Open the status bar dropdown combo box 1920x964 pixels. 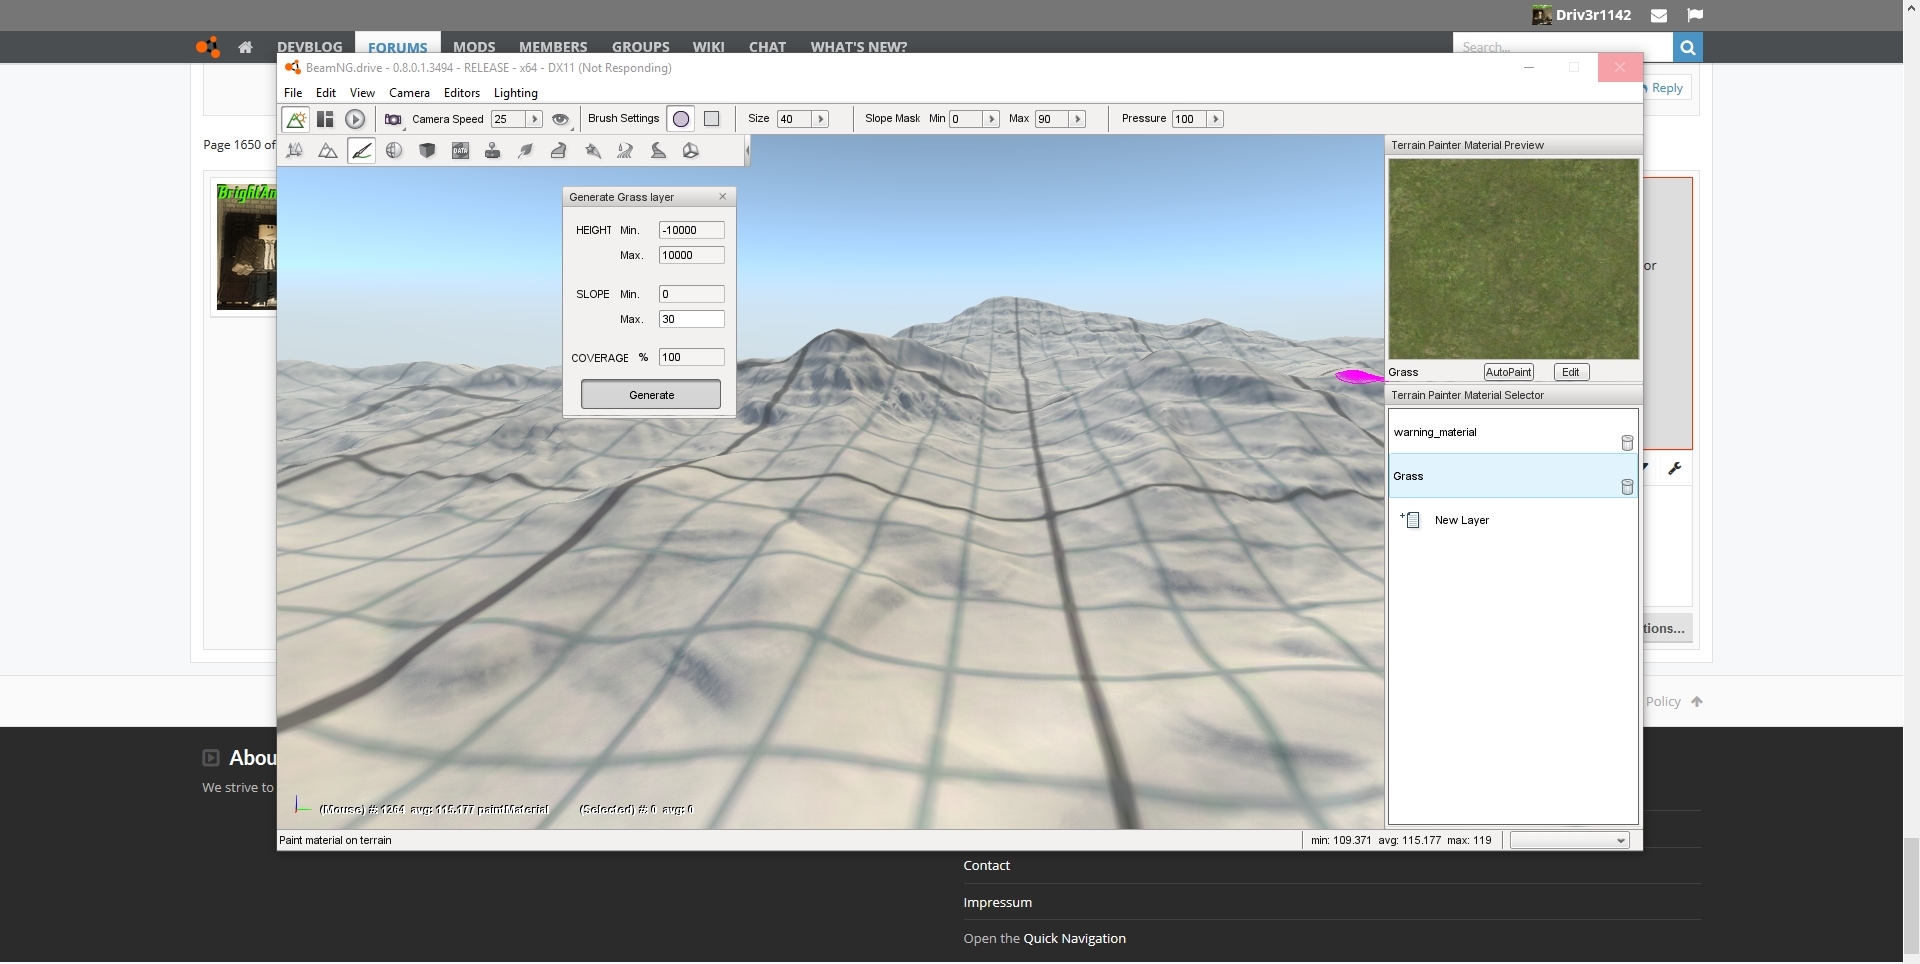(x=1570, y=841)
